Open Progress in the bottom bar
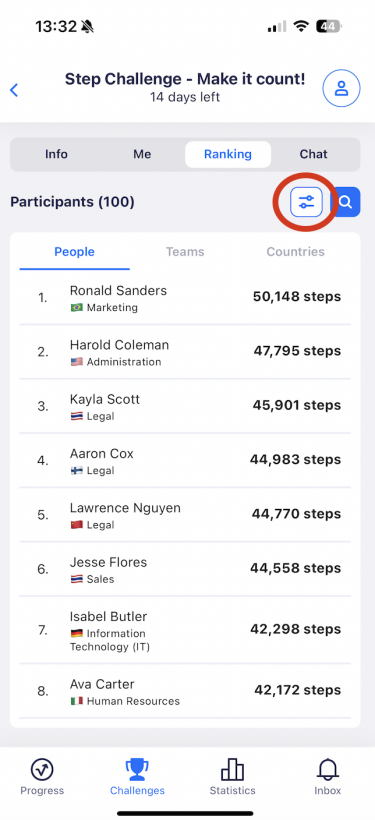 coord(42,777)
